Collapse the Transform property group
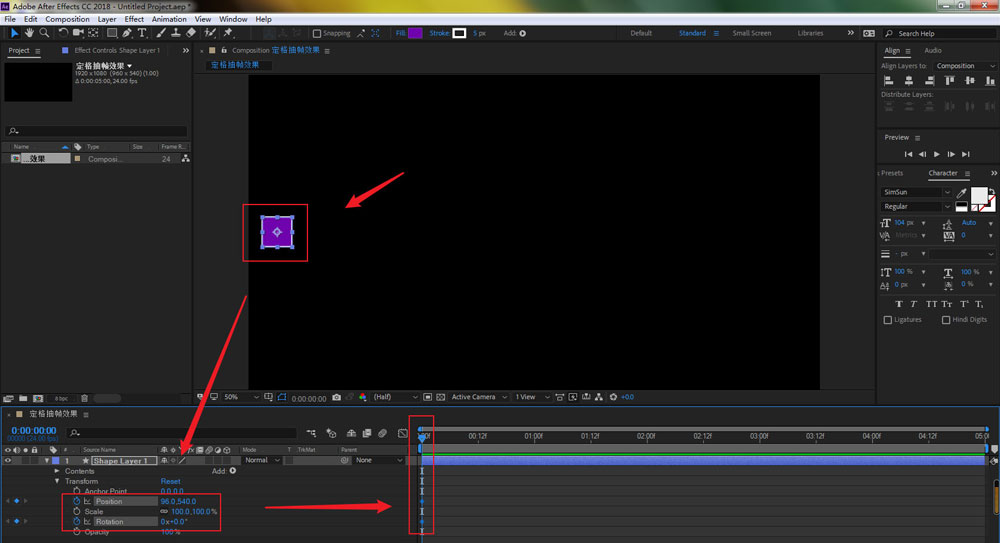Viewport: 1000px width, 543px height. [x=57, y=481]
